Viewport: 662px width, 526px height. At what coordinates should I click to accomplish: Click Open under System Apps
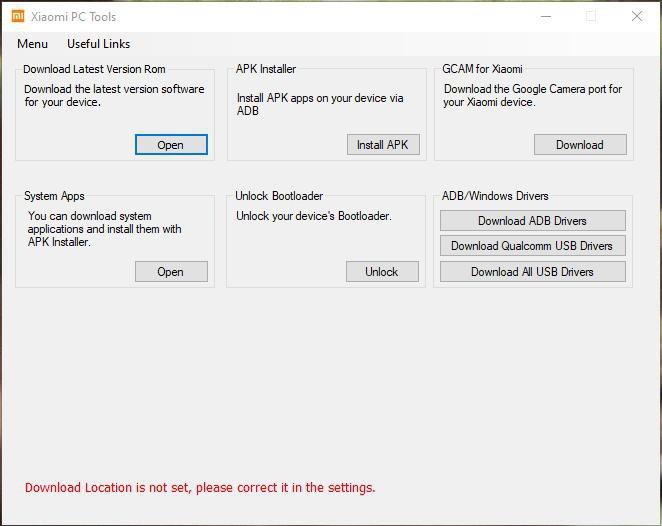(x=171, y=271)
